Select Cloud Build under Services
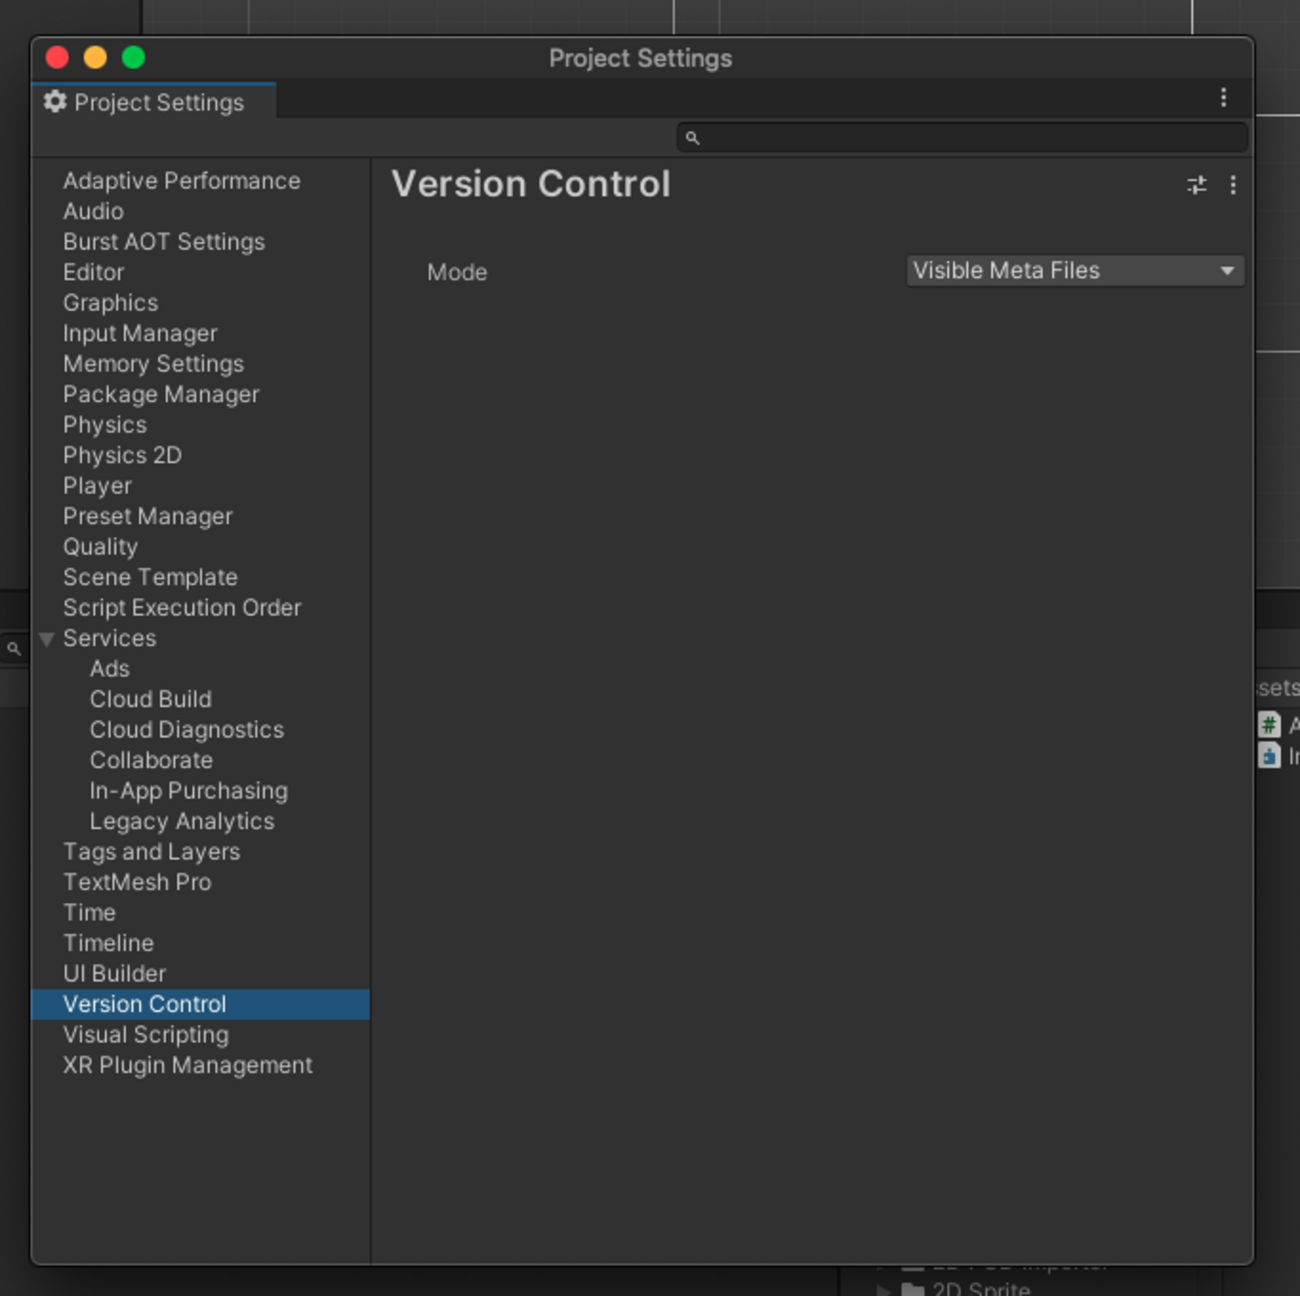This screenshot has height=1296, width=1300. tap(150, 699)
